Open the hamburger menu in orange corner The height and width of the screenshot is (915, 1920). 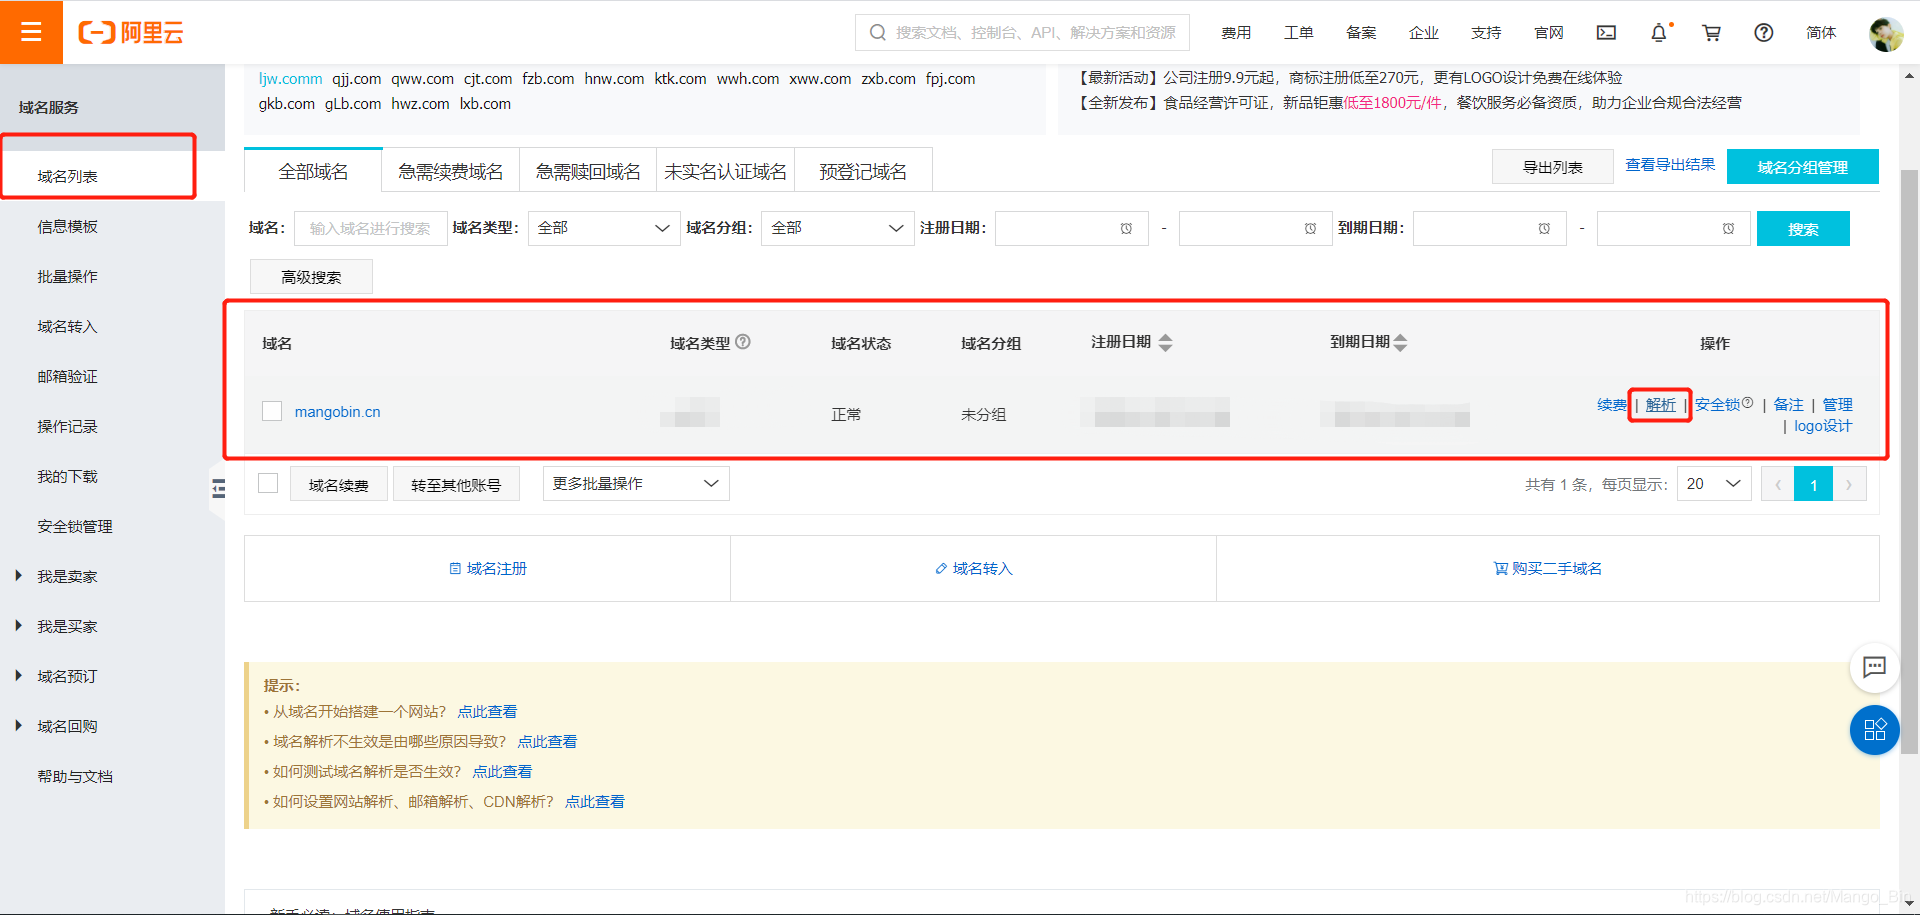[31, 32]
